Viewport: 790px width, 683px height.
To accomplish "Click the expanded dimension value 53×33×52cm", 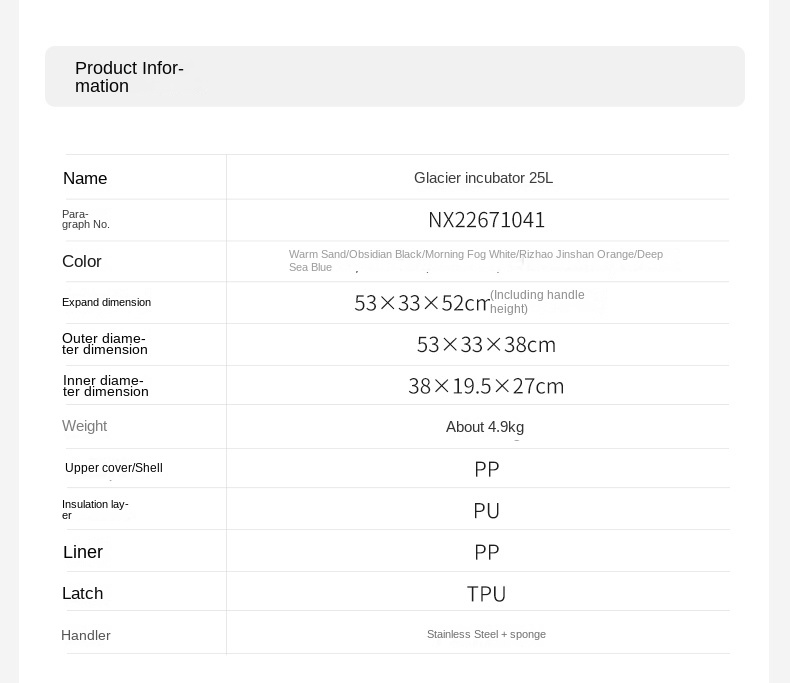I will 421,303.
